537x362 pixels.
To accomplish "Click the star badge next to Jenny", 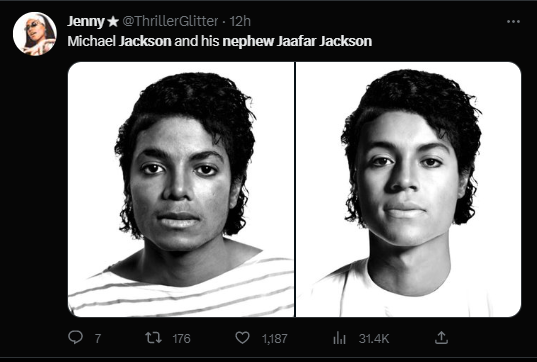I will point(113,22).
